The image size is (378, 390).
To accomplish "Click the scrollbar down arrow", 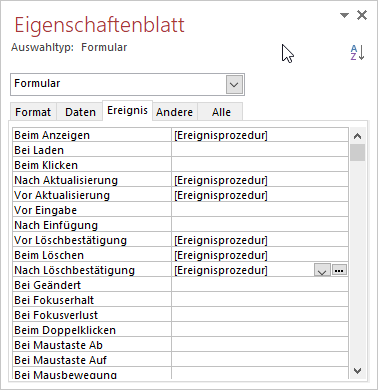I will click(357, 371).
